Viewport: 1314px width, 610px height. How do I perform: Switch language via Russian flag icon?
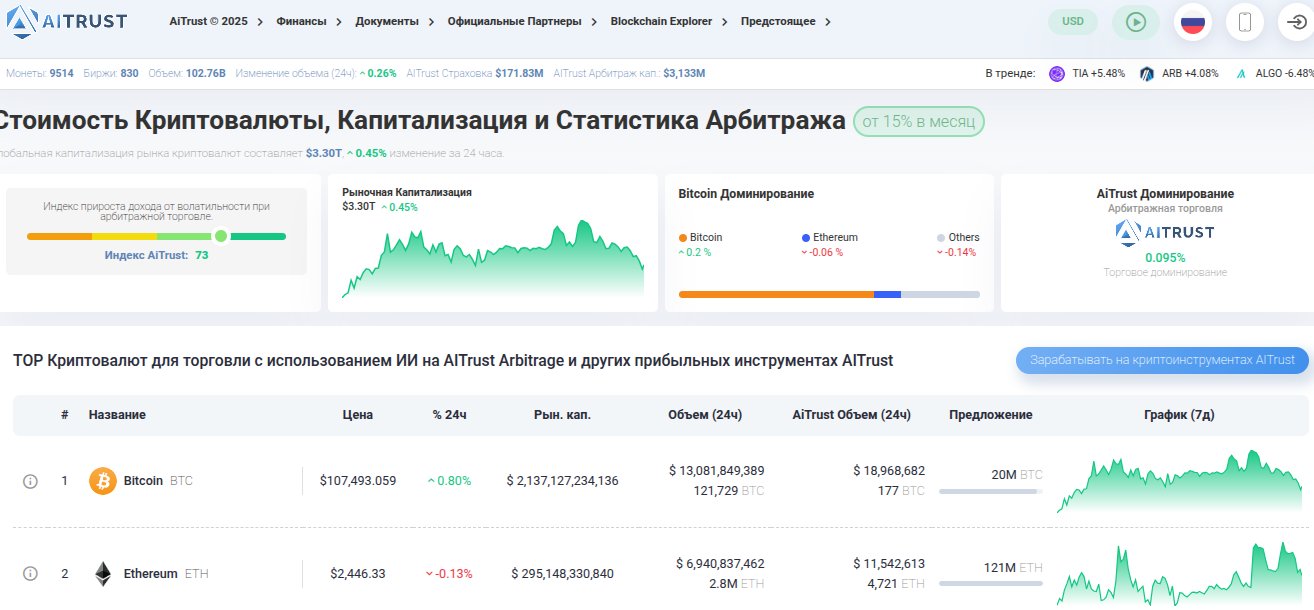click(1193, 22)
